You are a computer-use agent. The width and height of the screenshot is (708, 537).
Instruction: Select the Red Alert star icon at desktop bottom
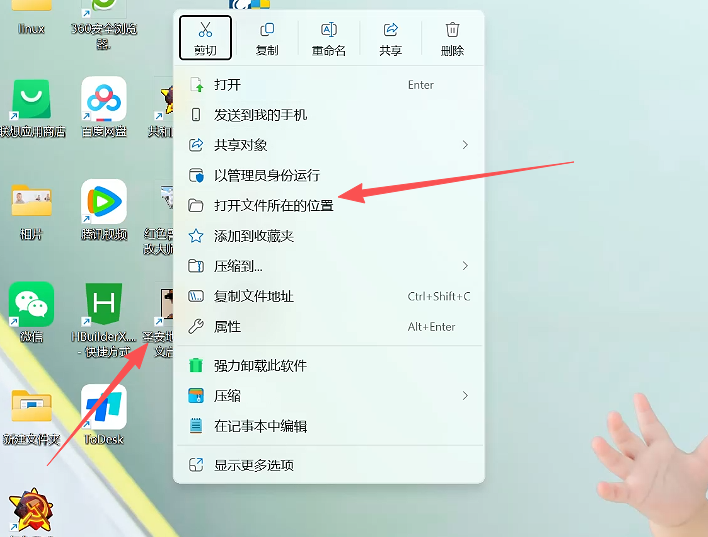[x=32, y=512]
